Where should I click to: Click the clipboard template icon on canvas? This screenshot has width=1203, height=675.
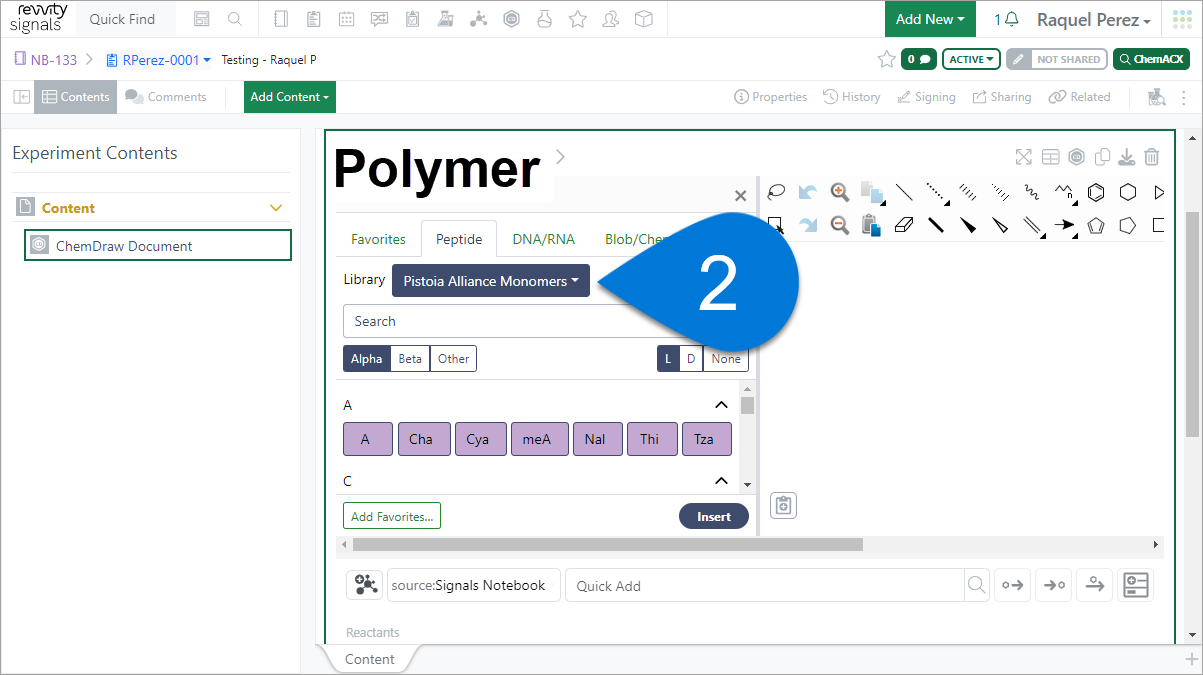click(784, 506)
